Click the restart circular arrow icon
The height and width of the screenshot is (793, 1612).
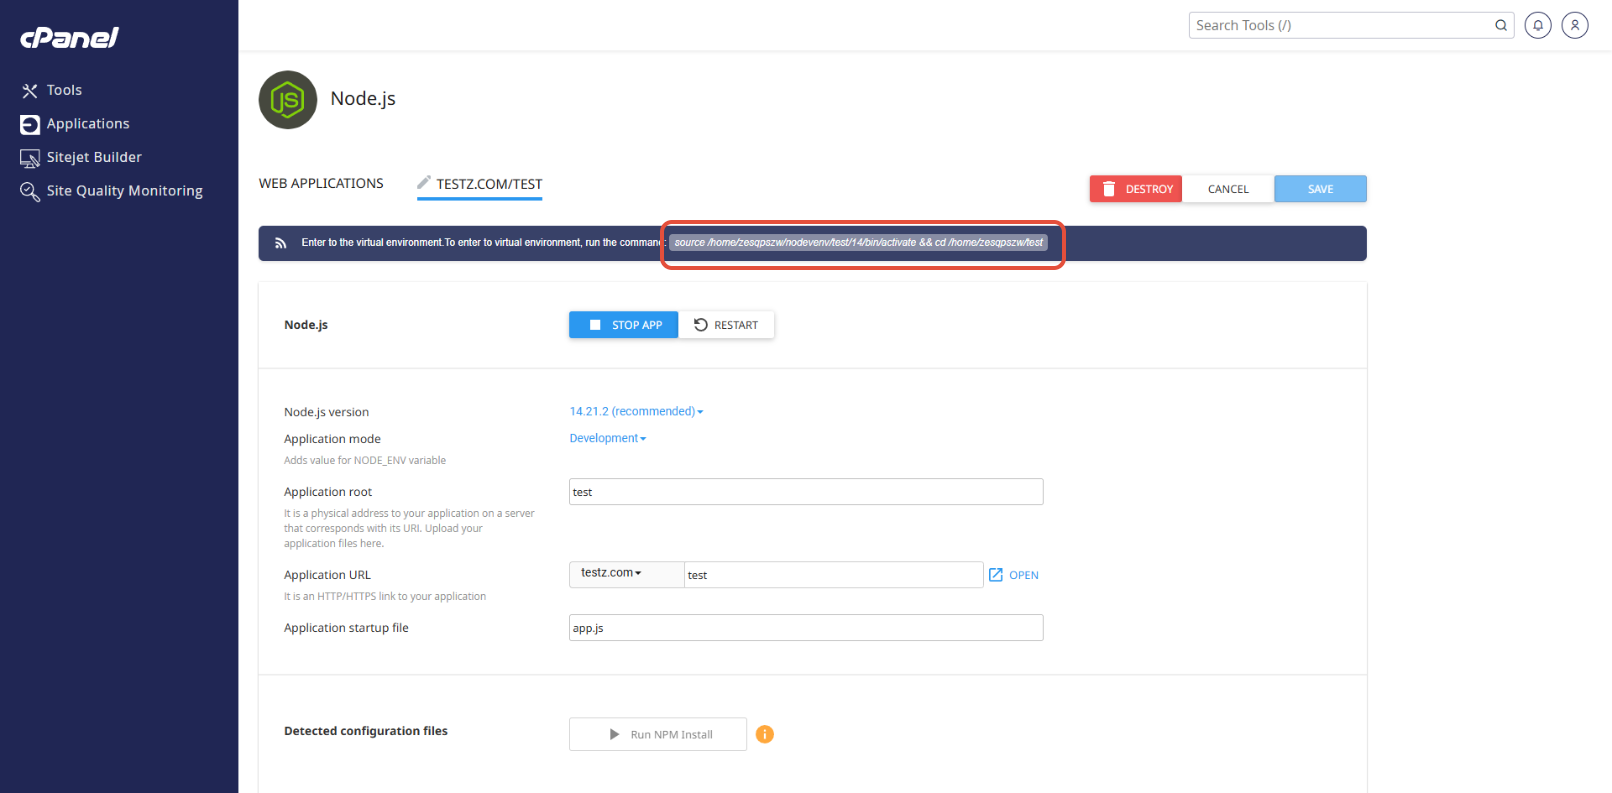701,325
